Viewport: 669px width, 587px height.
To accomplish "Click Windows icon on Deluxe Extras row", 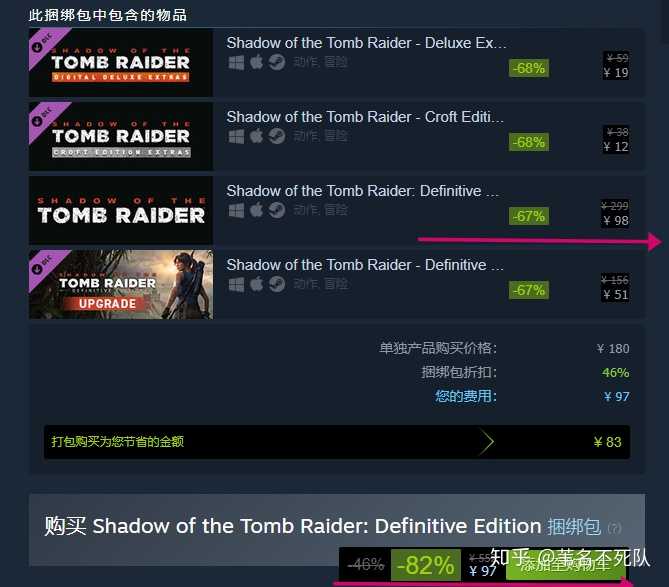I will (x=236, y=63).
